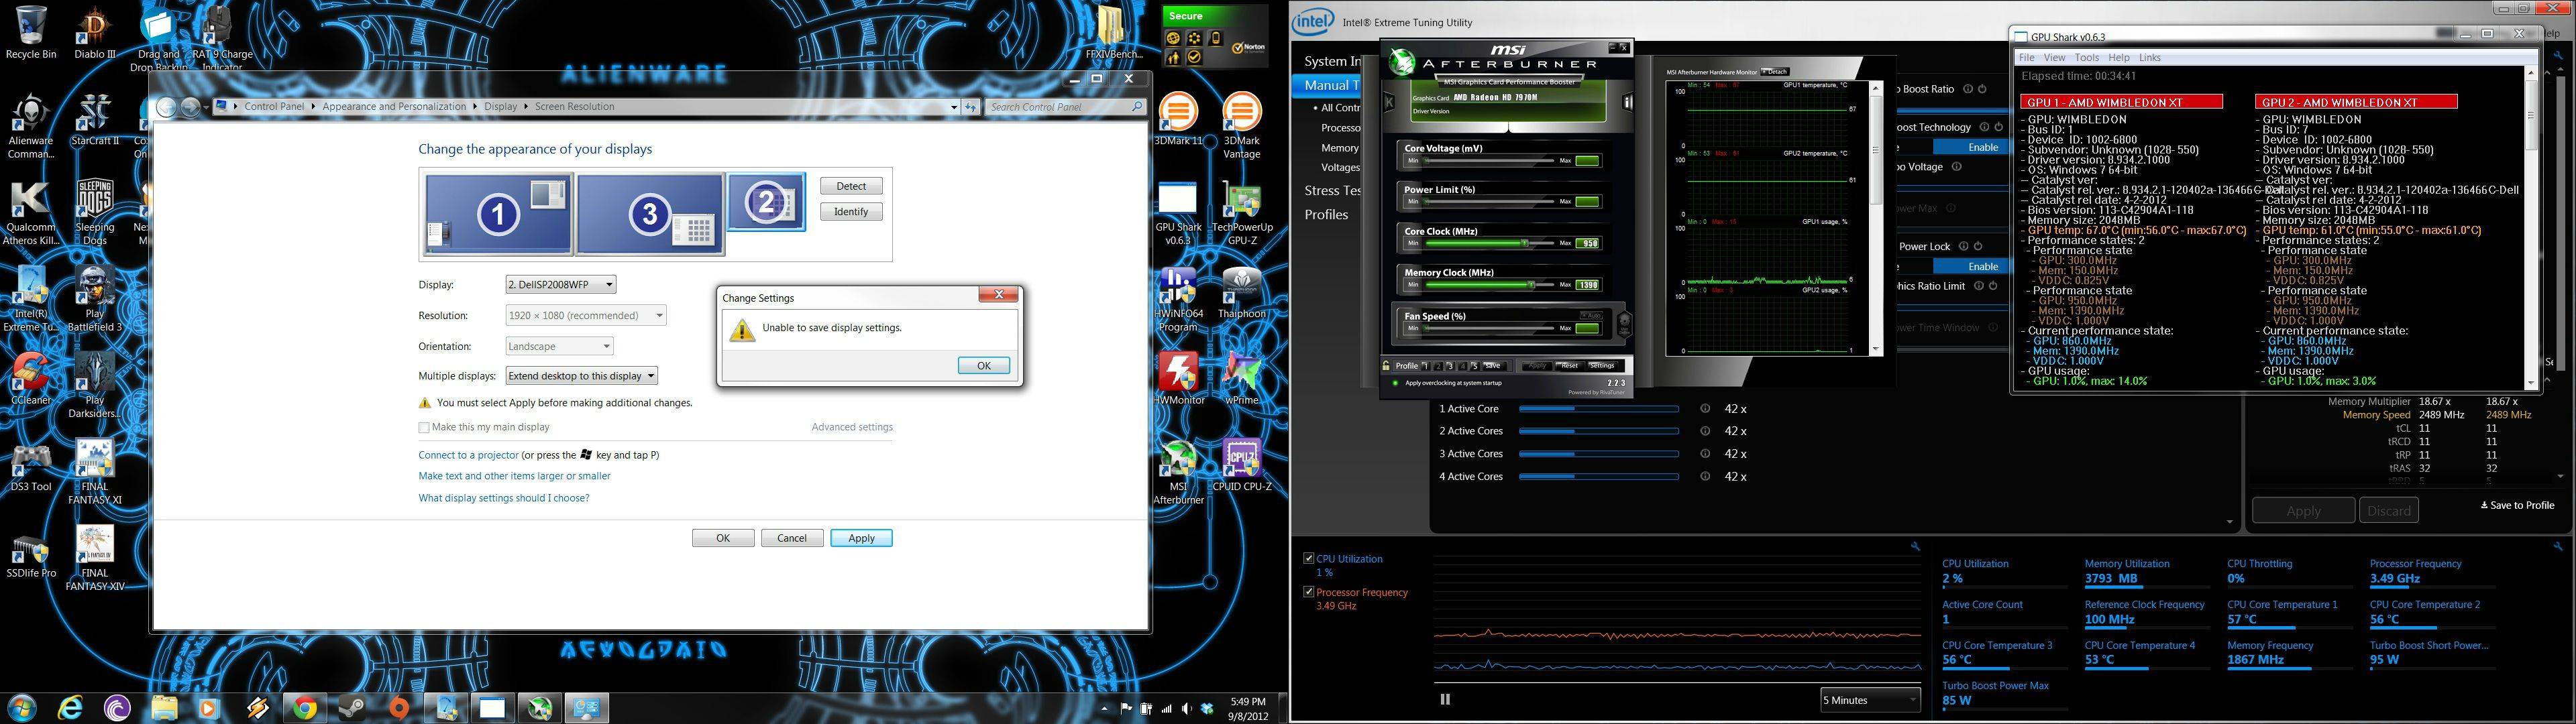Viewport: 2576px width, 724px height.
Task: Open the Display selection dropdown
Action: click(560, 285)
